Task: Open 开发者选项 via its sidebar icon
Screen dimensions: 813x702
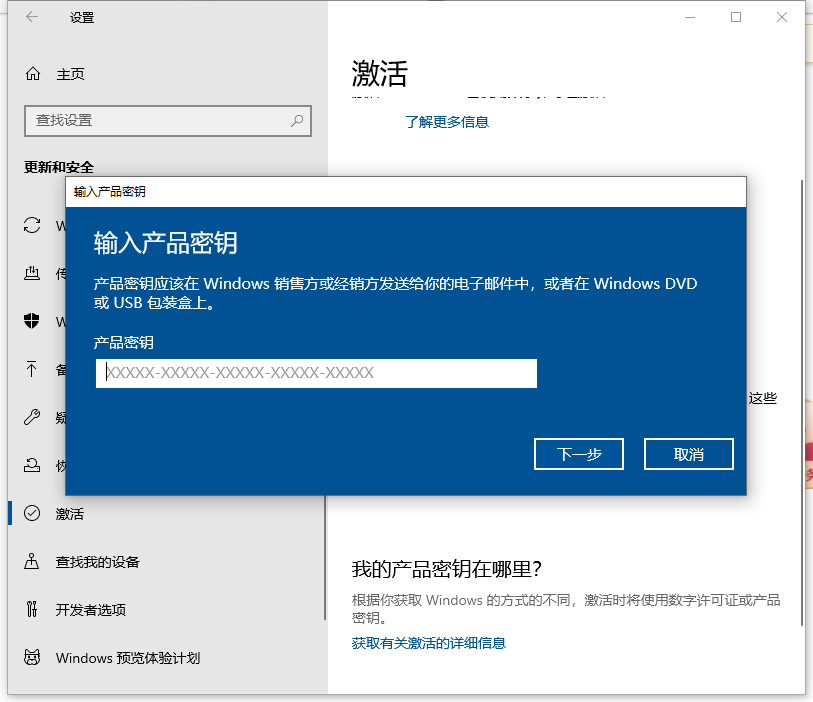Action: [x=31, y=609]
